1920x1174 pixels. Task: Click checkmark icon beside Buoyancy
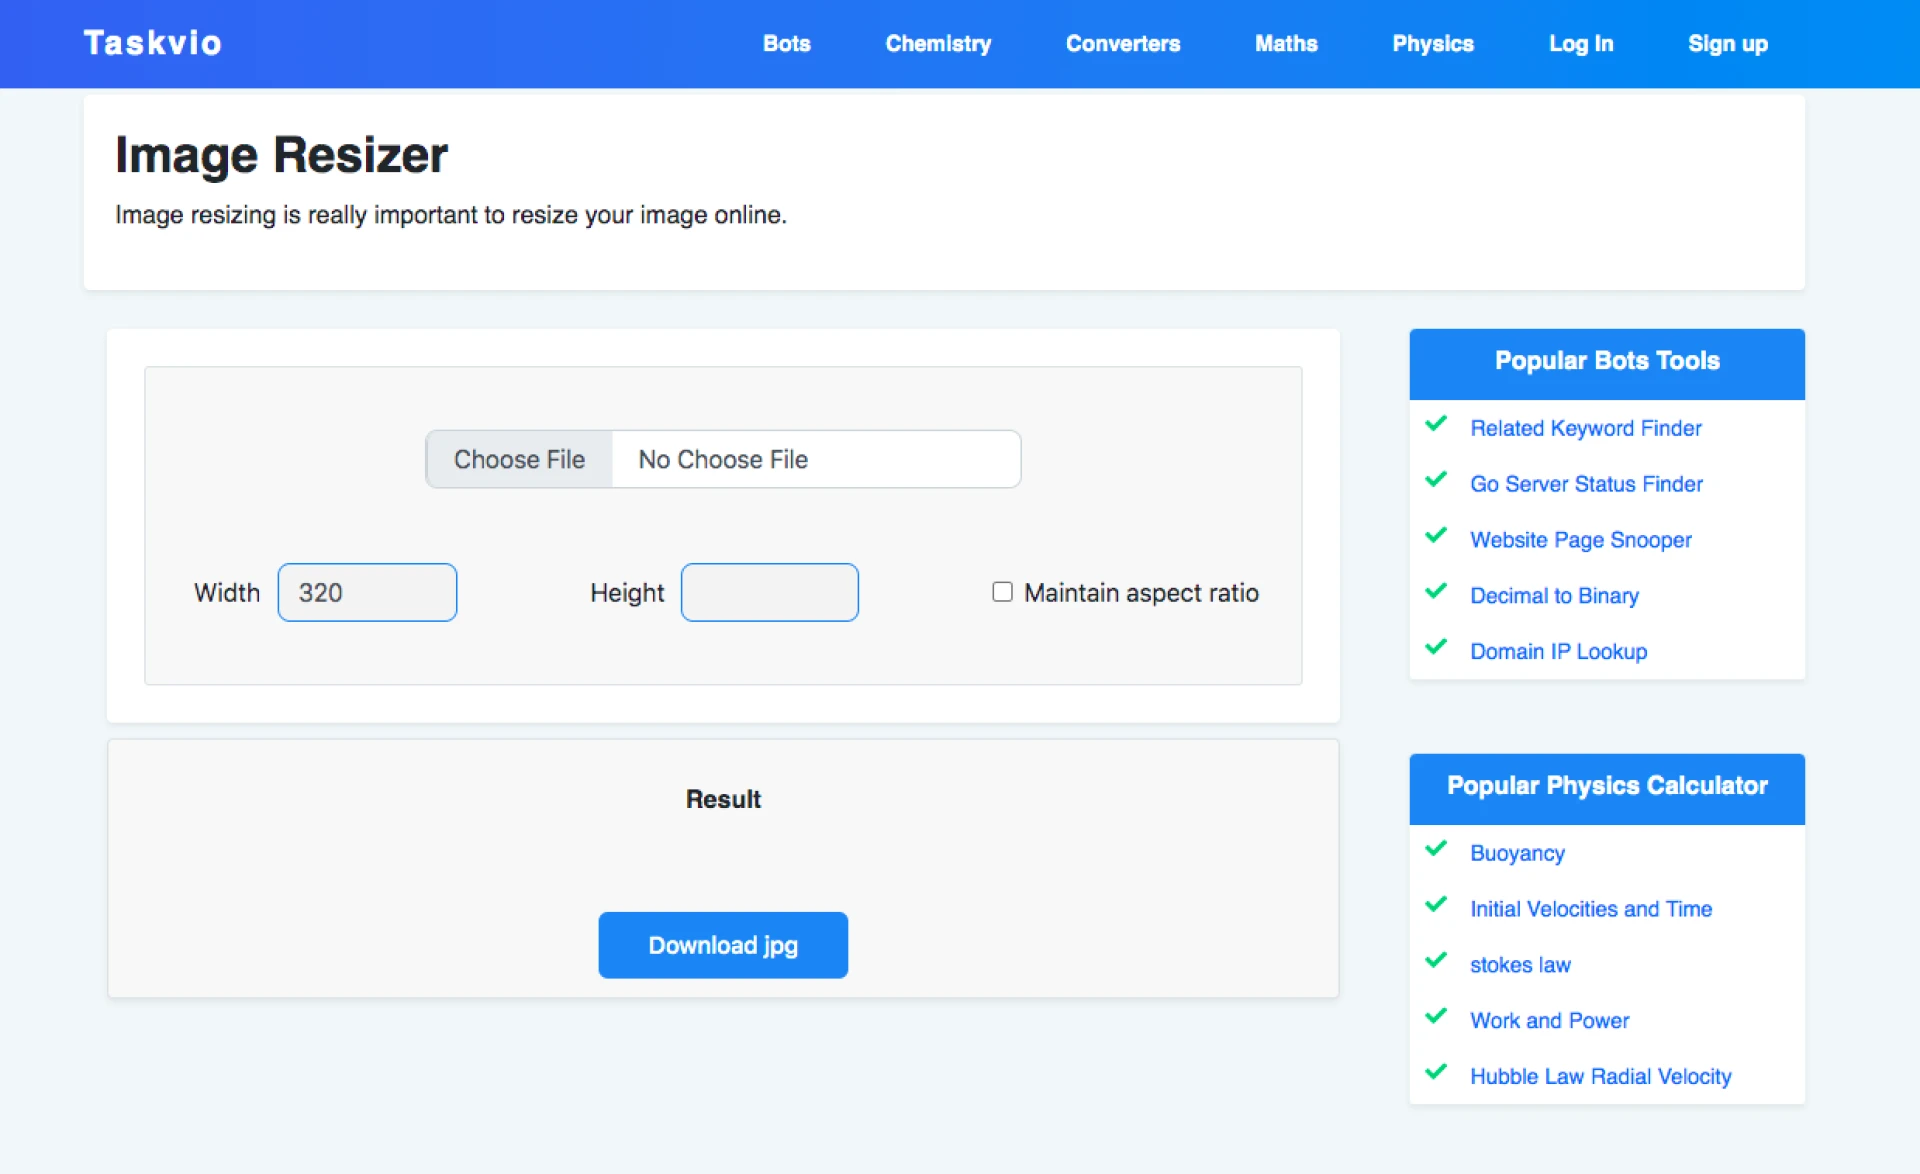1436,849
